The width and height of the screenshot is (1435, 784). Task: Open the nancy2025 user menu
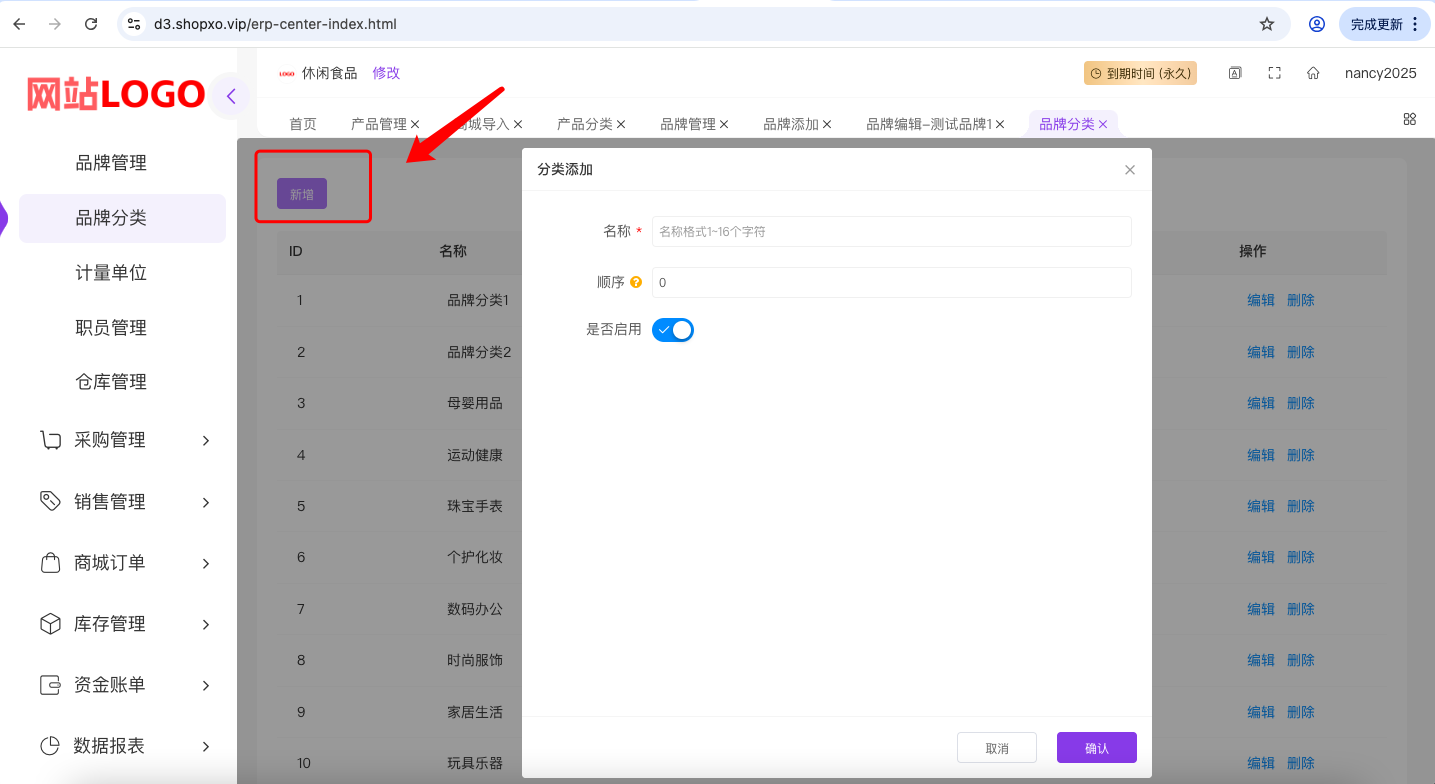(1381, 73)
